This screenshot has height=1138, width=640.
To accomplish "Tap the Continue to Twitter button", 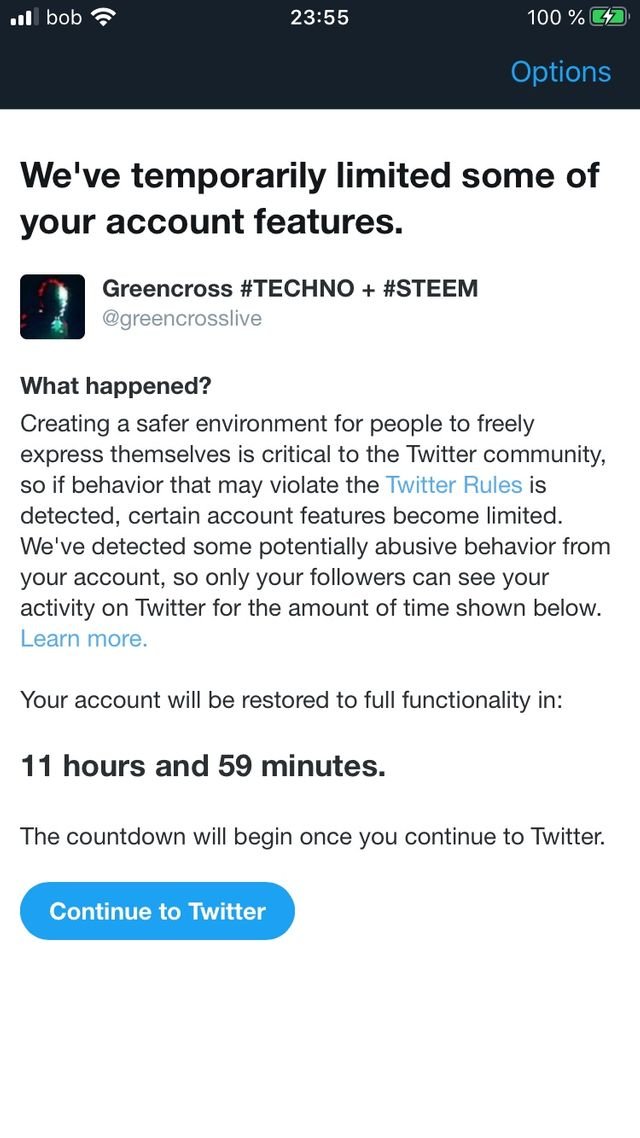I will (x=157, y=911).
